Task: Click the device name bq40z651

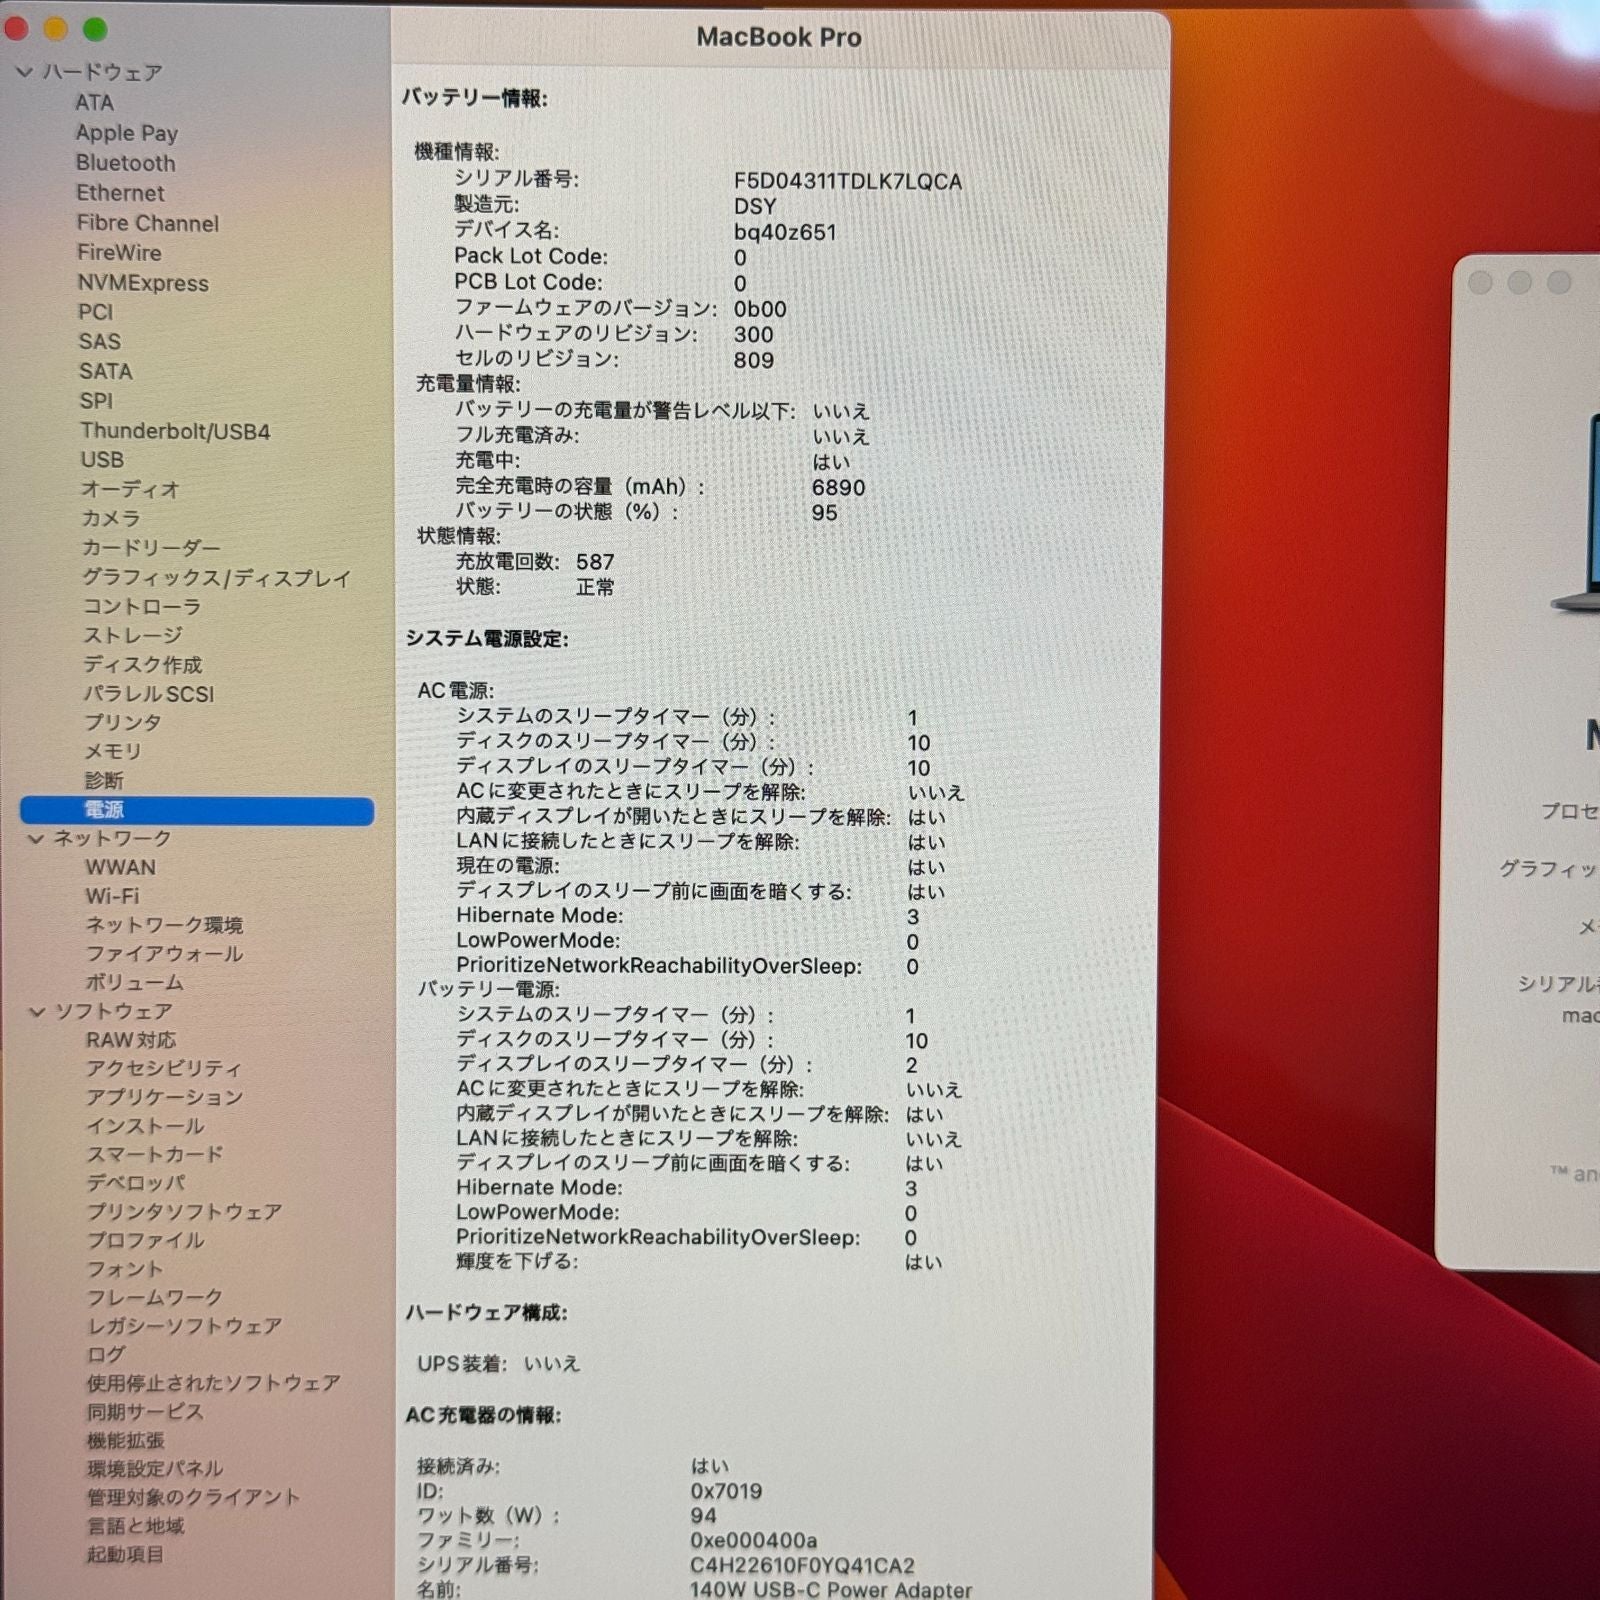Action: 785,232
